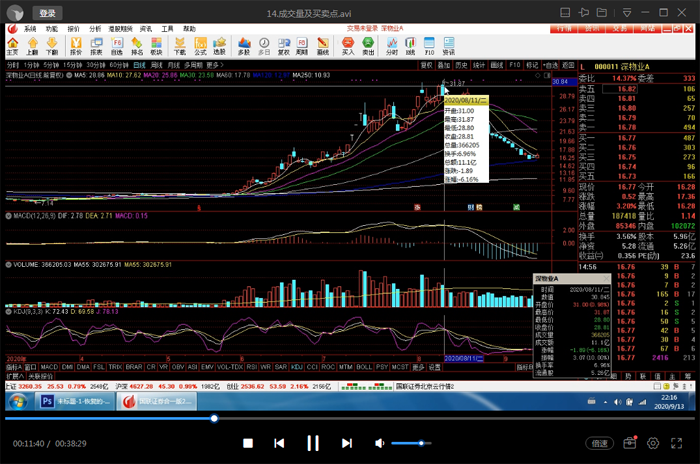
Task: Click the 返回 back button
Action: point(568,65)
